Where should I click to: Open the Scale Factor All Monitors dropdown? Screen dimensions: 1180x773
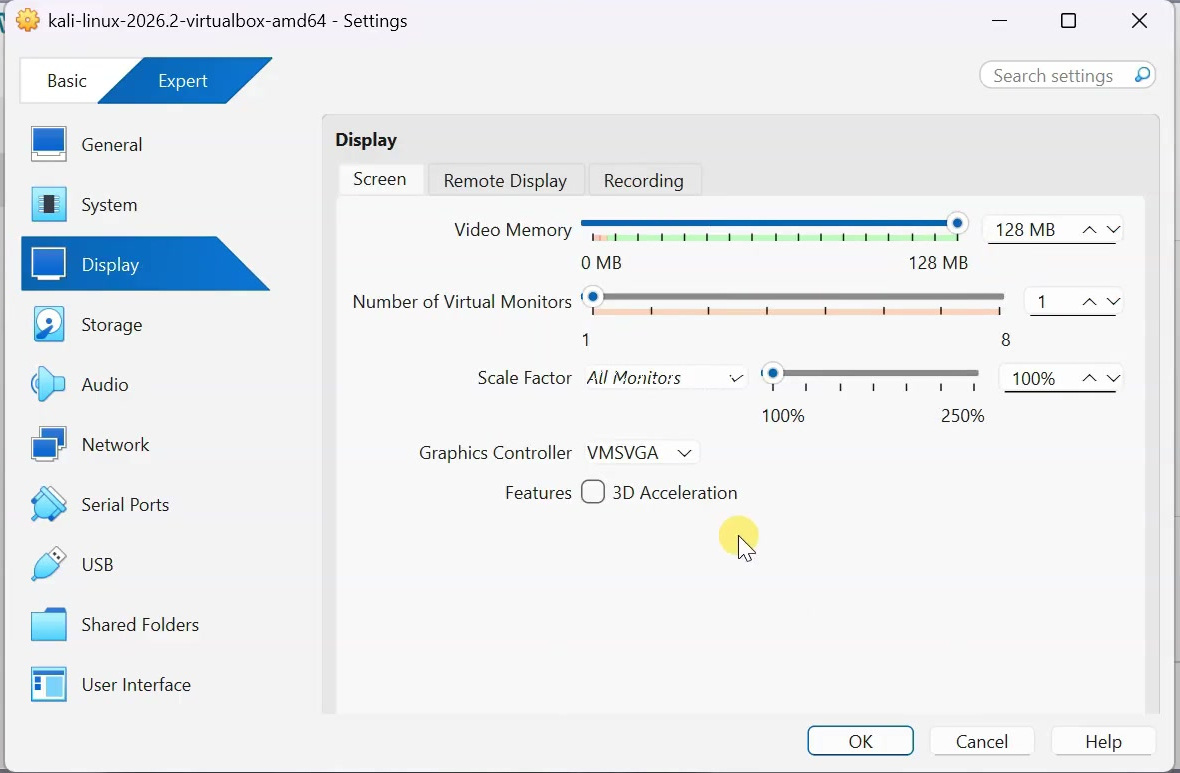click(x=665, y=377)
